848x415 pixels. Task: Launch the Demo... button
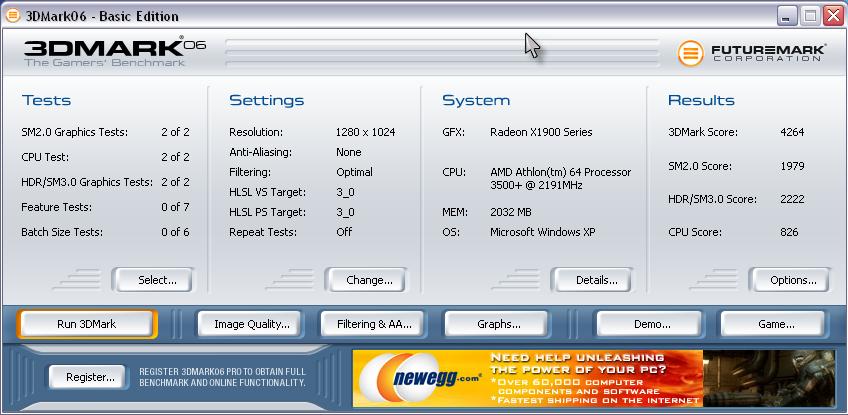(x=652, y=324)
